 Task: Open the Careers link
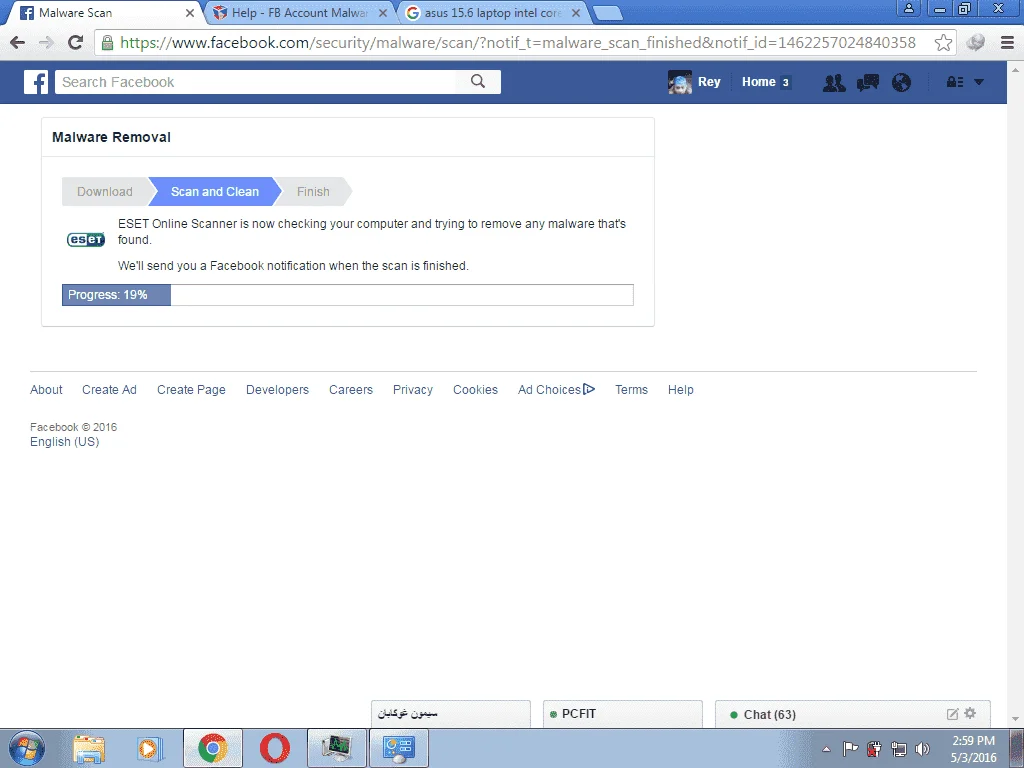351,390
